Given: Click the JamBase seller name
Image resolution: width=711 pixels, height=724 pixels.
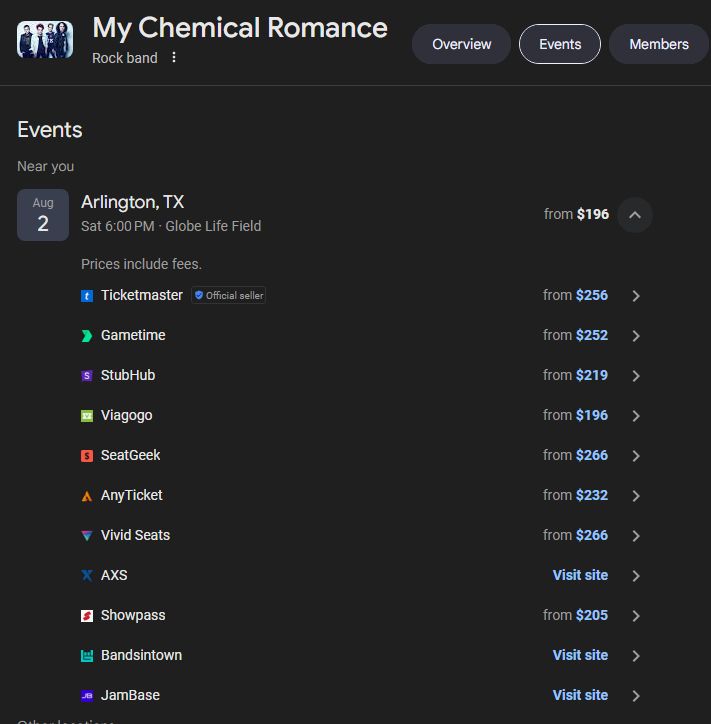Looking at the screenshot, I should (x=130, y=695).
